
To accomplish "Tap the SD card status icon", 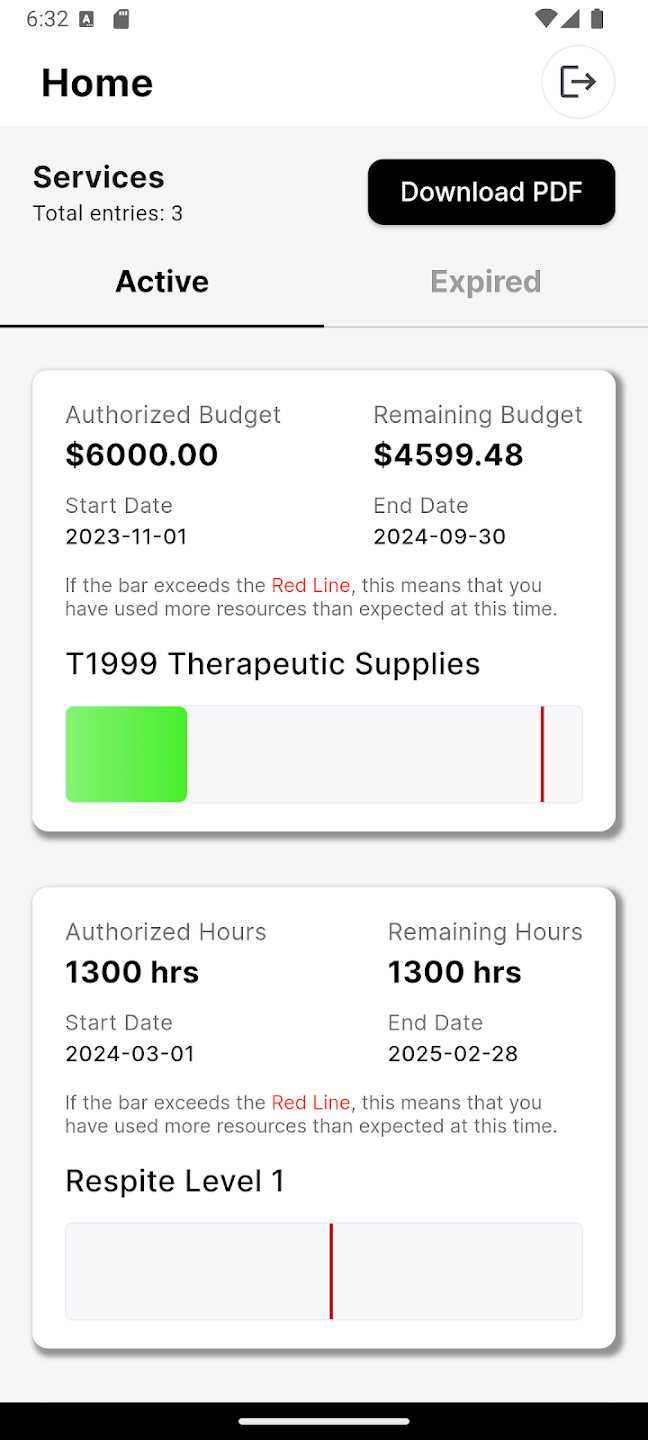I will click(x=121, y=19).
